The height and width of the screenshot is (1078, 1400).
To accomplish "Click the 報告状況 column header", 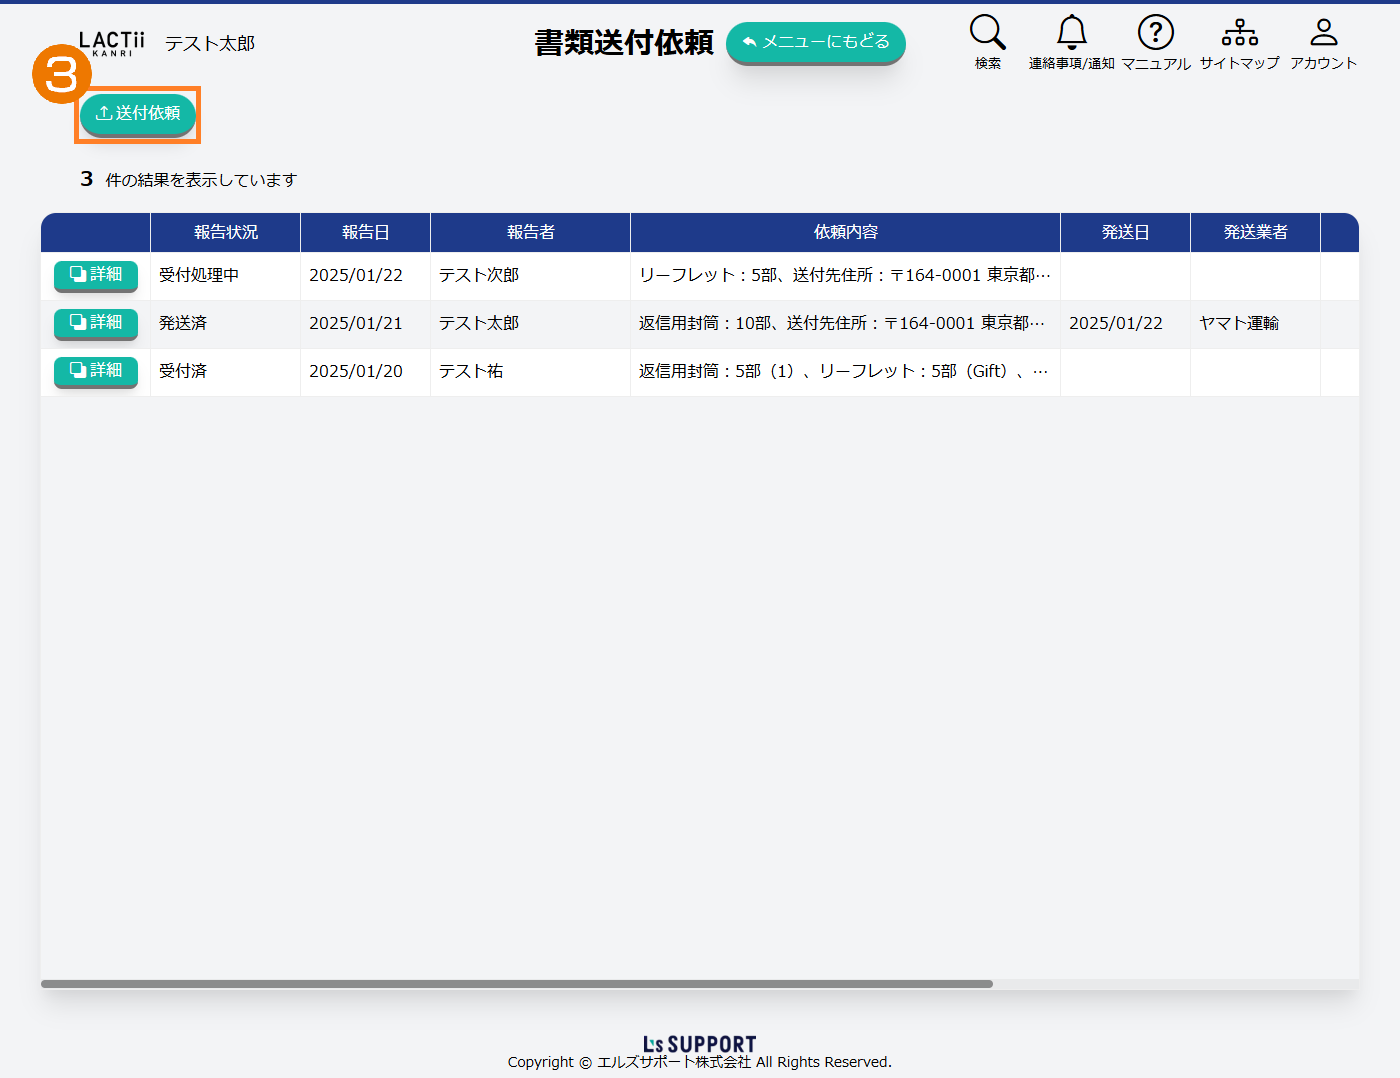I will coord(225,232).
